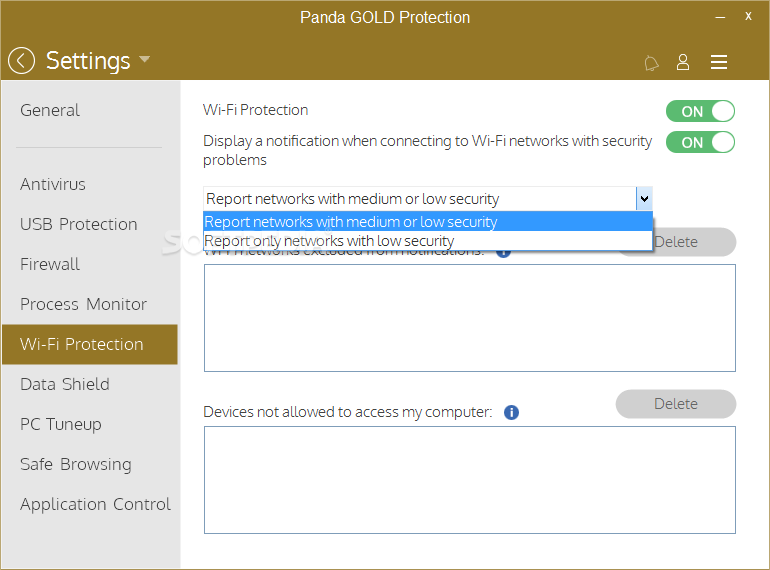Click the Devices not allowed to access label
The image size is (770, 570).
(348, 412)
